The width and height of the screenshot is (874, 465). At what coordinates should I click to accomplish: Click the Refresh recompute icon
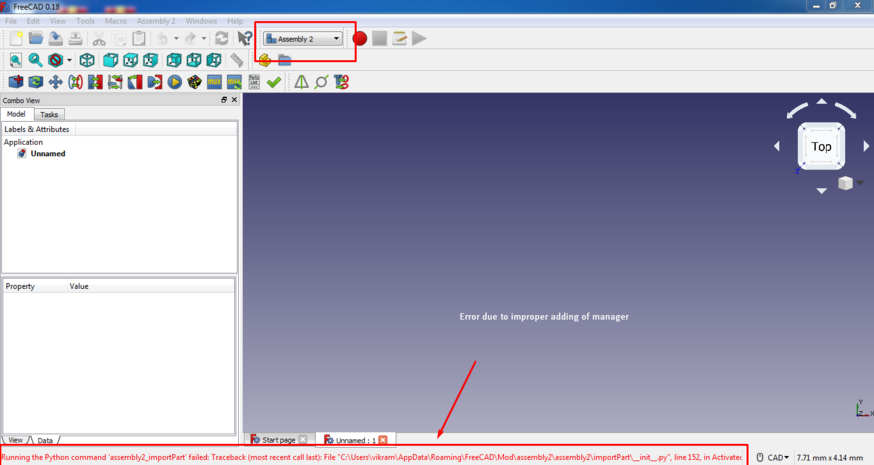click(x=221, y=38)
